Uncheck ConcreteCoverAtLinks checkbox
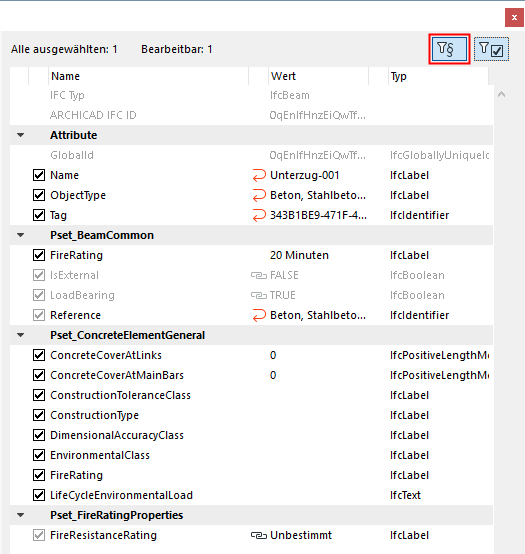This screenshot has height=554, width=525. (39, 355)
